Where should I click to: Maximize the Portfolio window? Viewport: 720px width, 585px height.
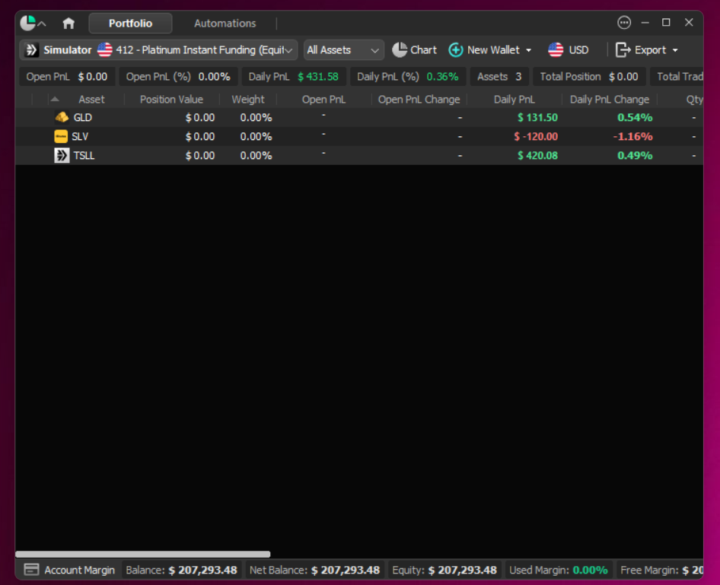[x=666, y=22]
